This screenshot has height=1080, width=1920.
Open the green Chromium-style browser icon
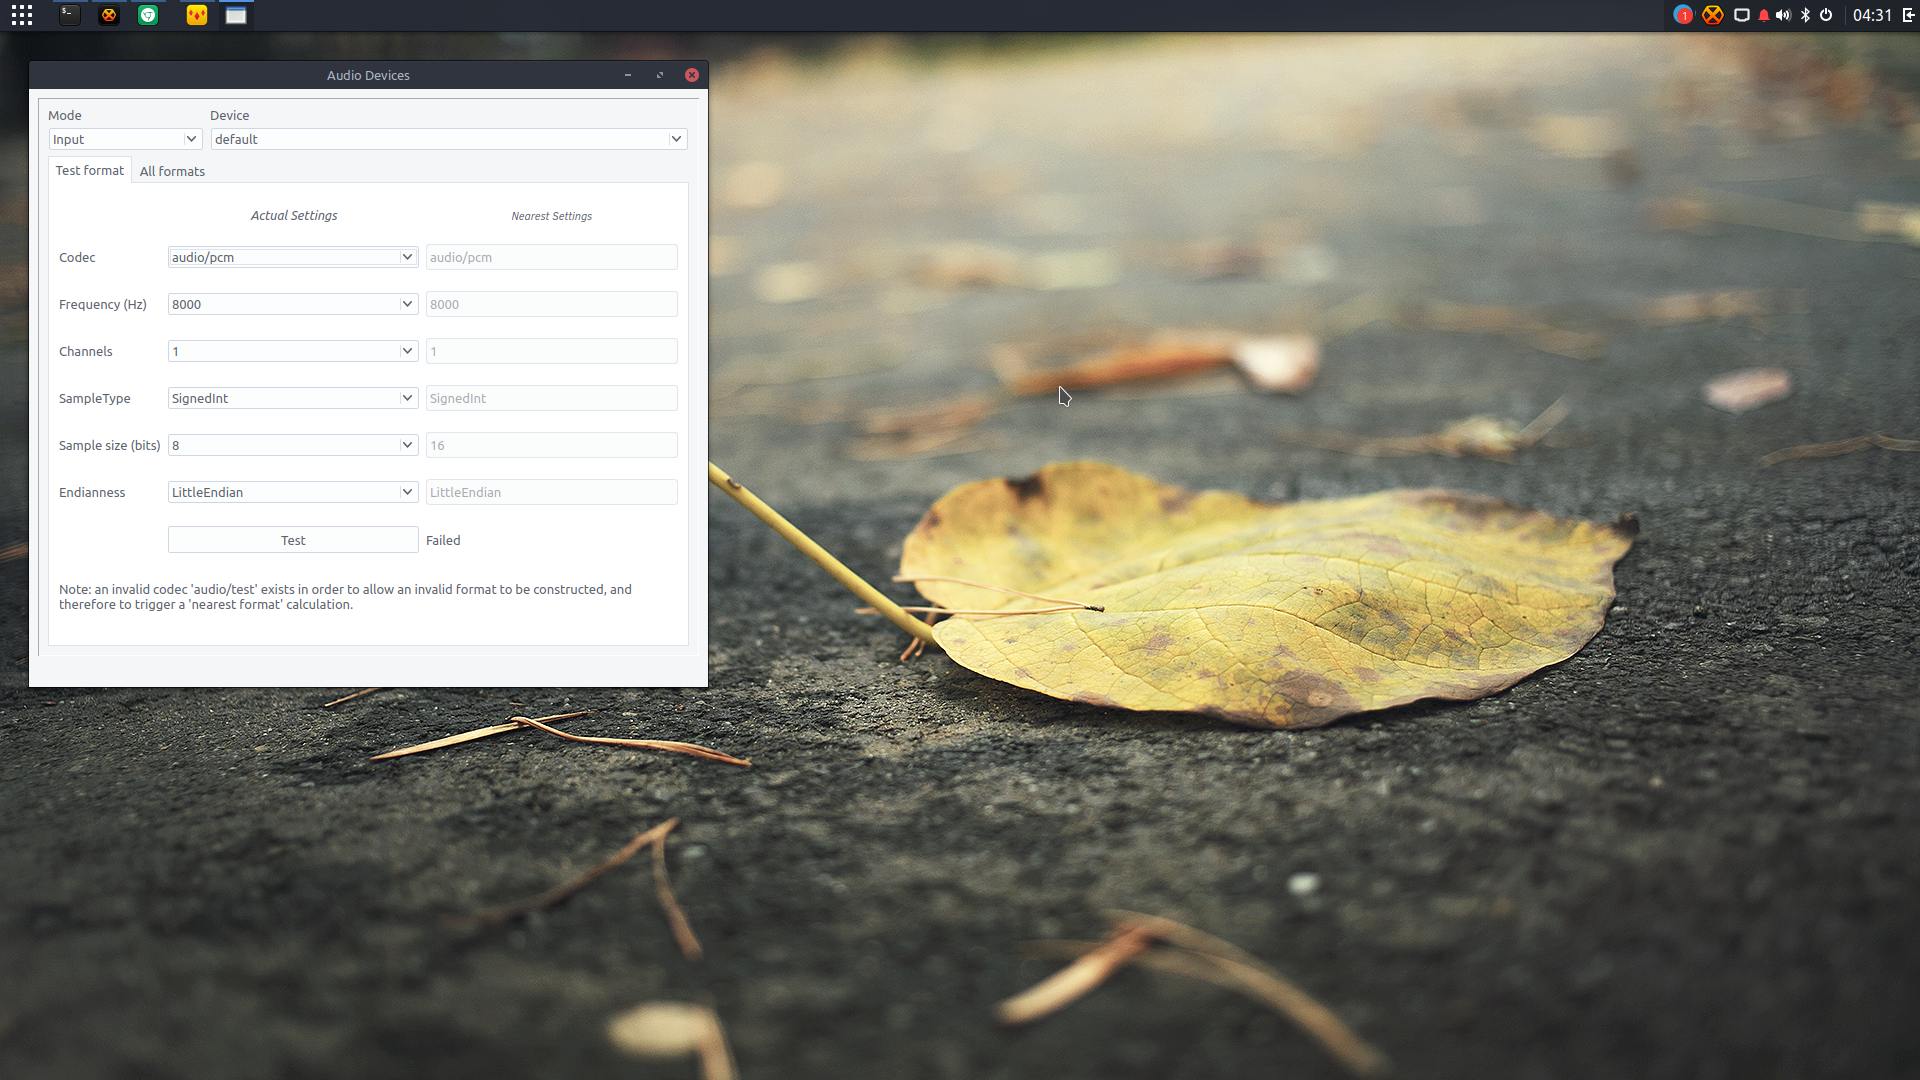coord(148,15)
